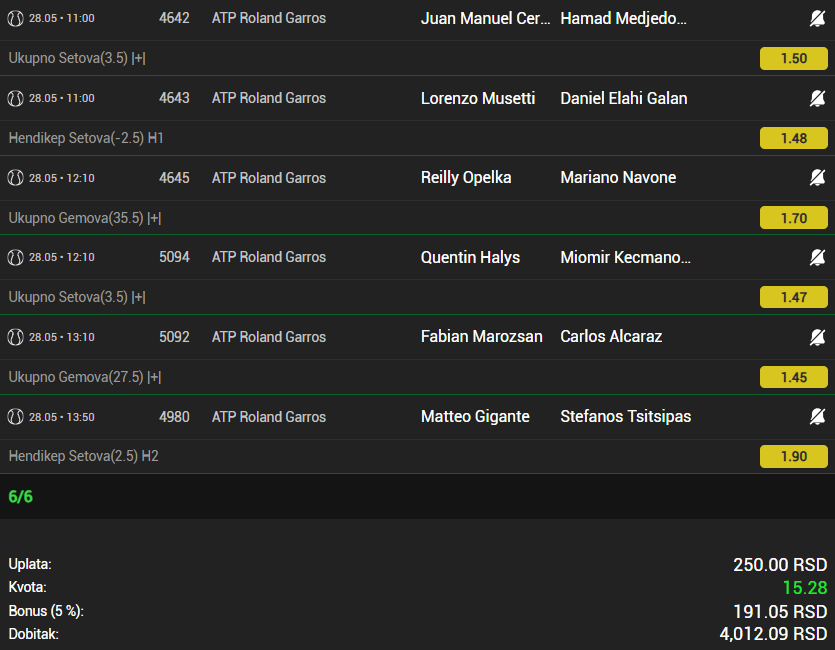This screenshot has height=650, width=835.
Task: Select player name Stefanos Tsitsipas
Action: coord(626,416)
